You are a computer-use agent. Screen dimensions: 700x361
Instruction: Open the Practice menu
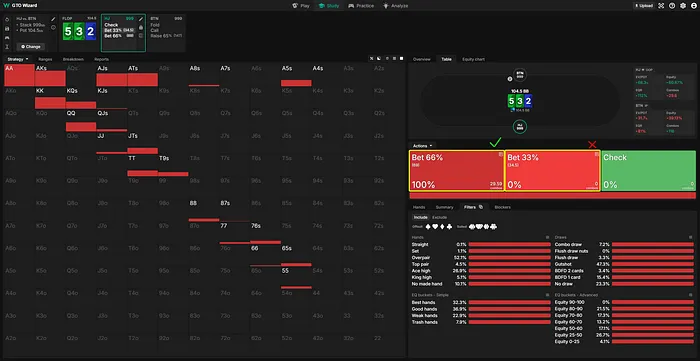361,6
